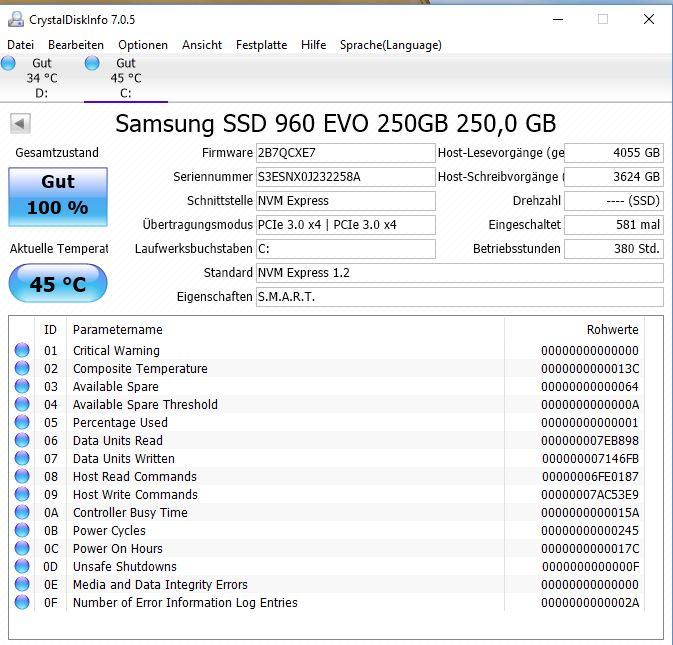The image size is (673, 645).
Task: Click the 45 °C temperature button
Action: tap(58, 283)
